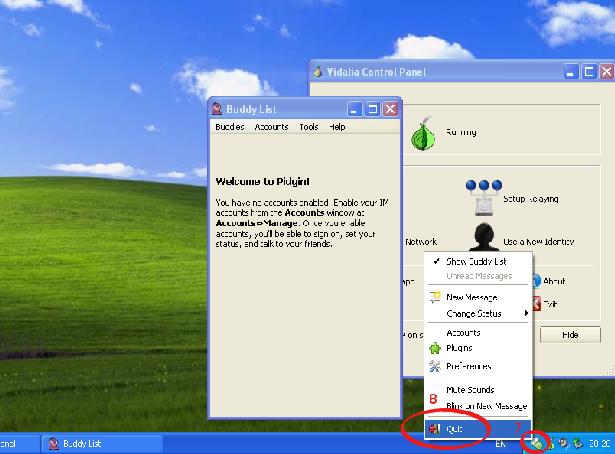Click the Preferences tools icon in the menu
Viewport: 615px width, 454px height.
(435, 367)
